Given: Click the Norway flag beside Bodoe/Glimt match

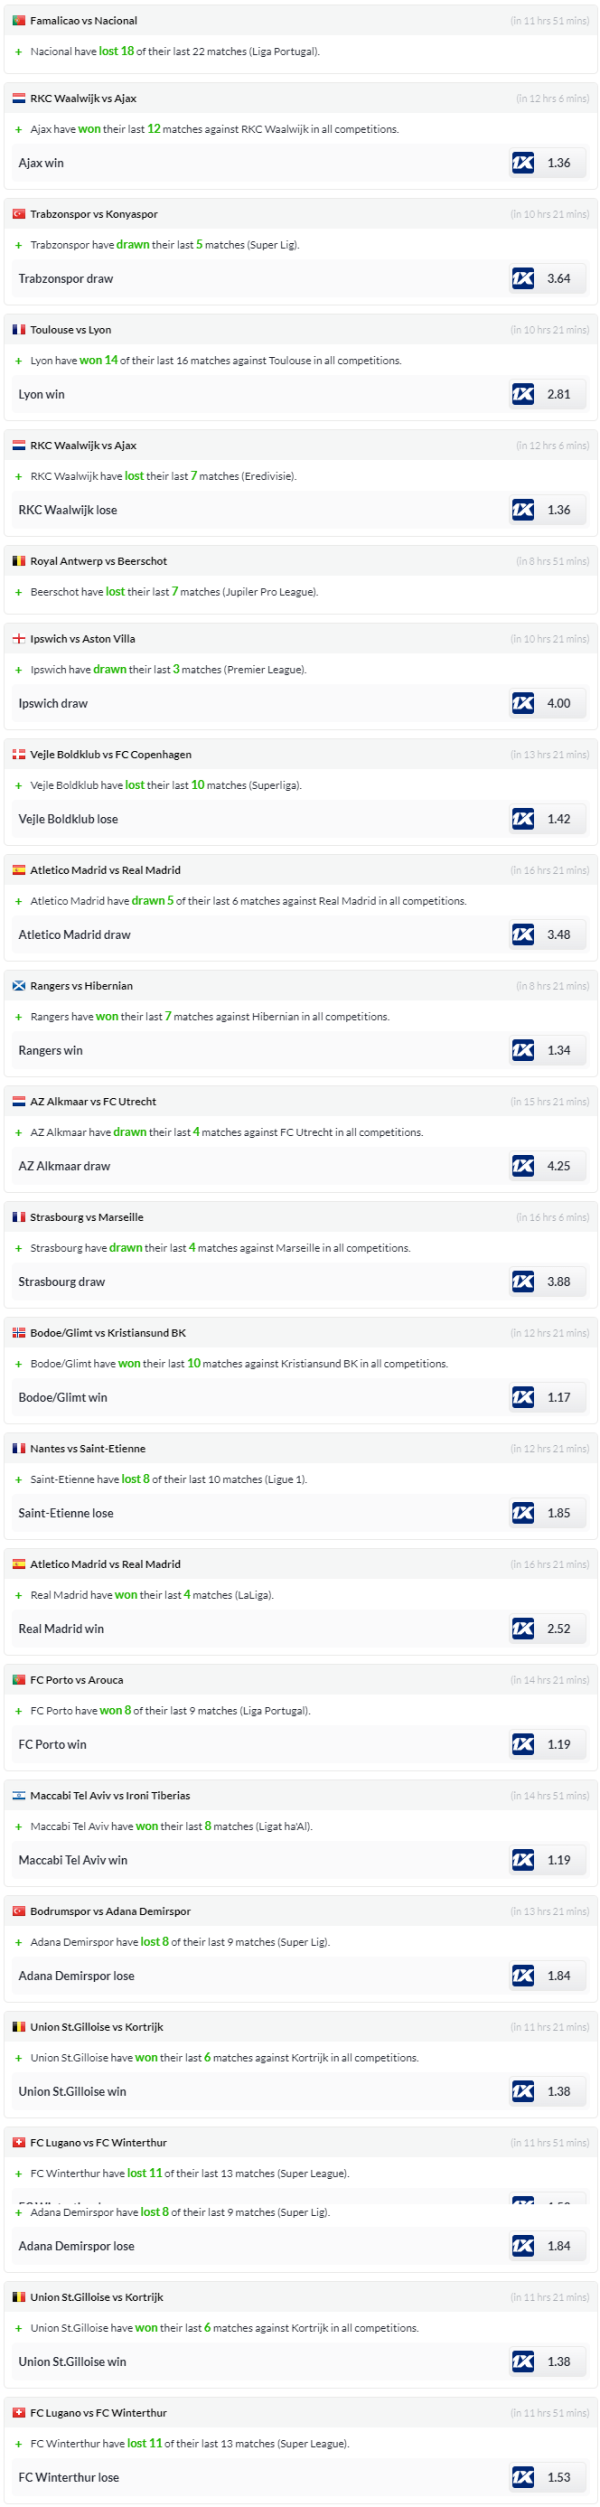Looking at the screenshot, I should pos(19,1333).
